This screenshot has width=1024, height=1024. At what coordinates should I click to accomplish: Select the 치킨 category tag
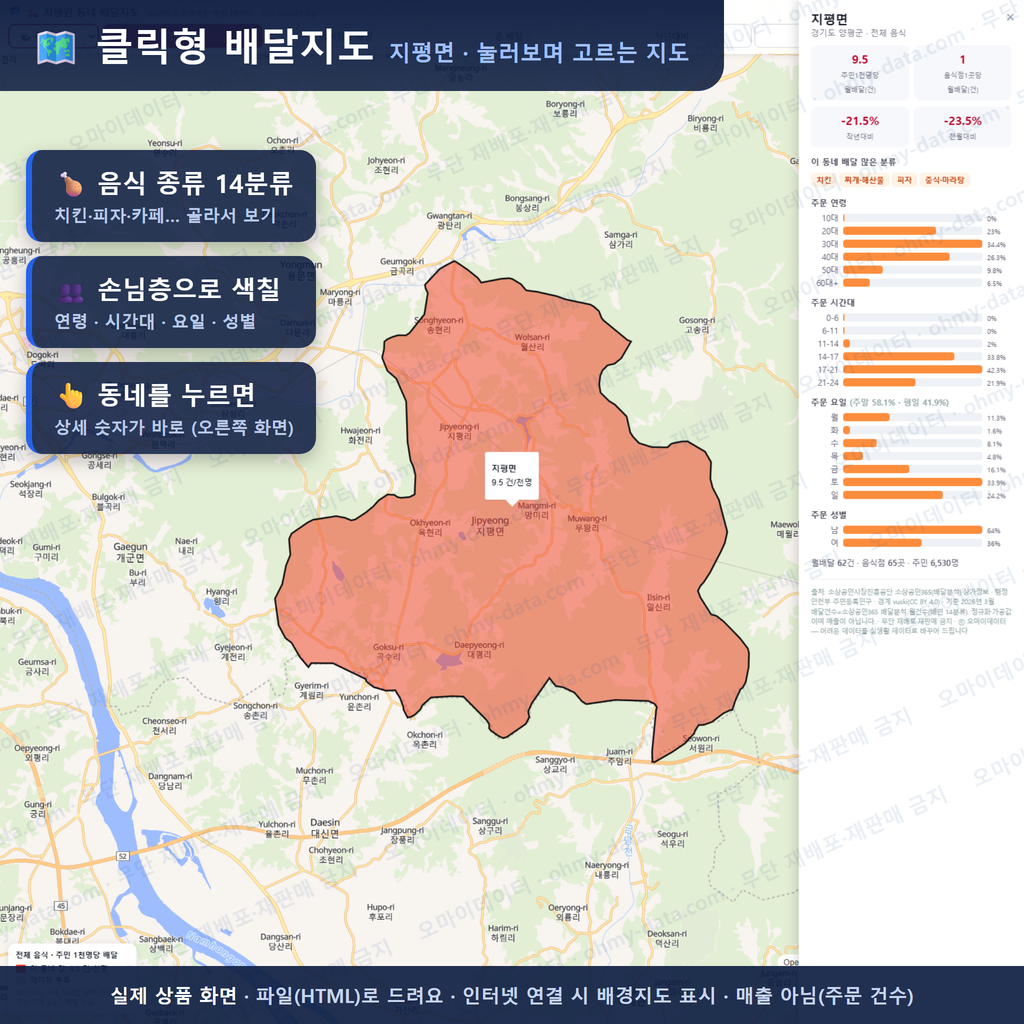(824, 180)
